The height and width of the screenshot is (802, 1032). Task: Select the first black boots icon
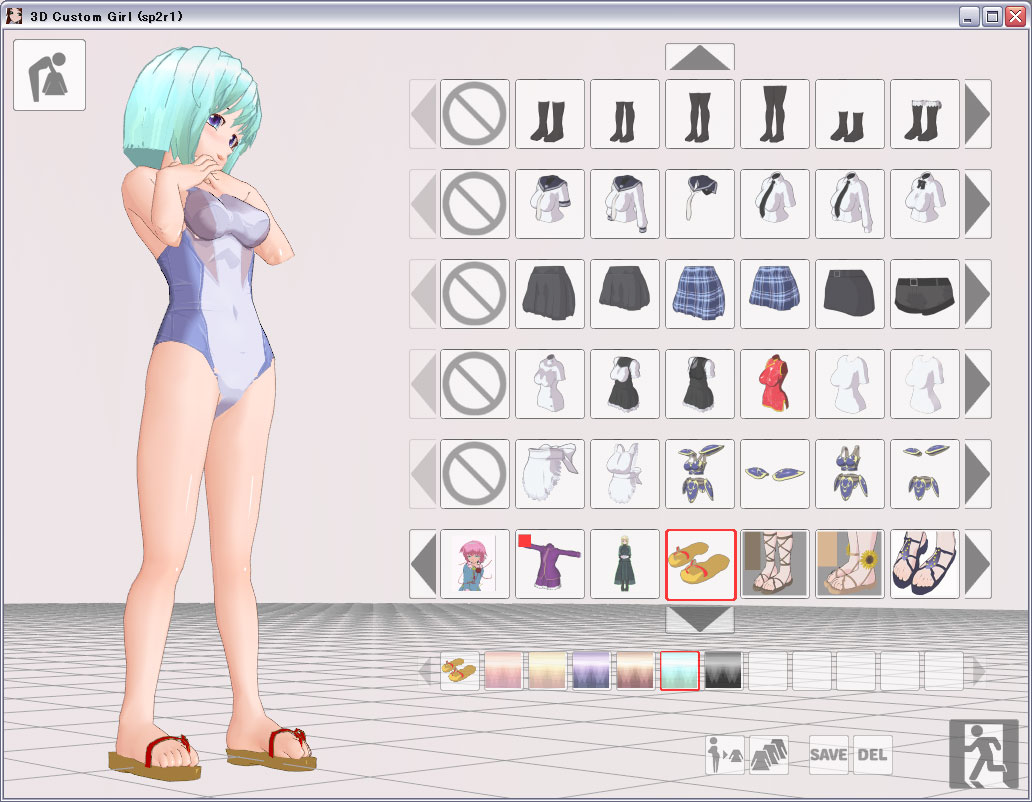[550, 114]
